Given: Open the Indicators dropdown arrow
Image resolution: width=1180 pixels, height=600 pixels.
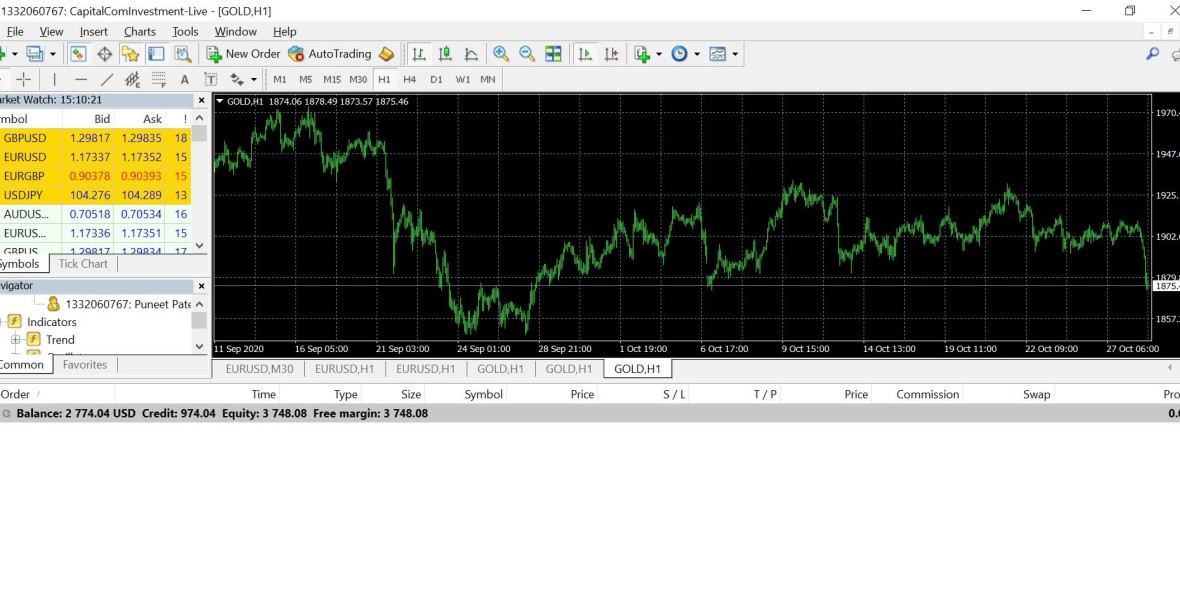Looking at the screenshot, I should click(x=659, y=54).
